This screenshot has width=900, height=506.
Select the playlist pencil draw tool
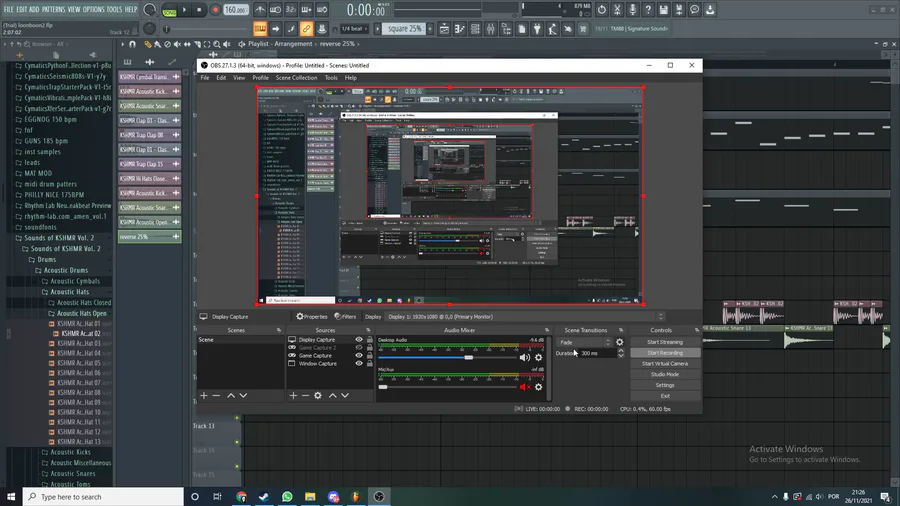click(148, 44)
